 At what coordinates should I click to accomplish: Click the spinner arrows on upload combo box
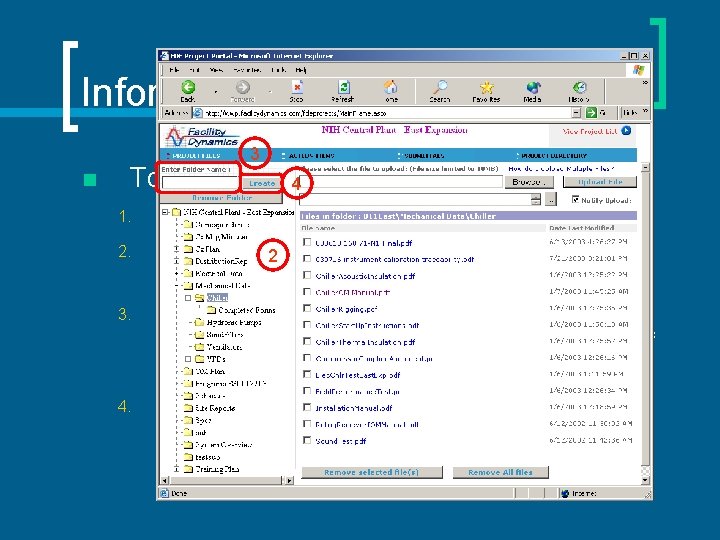click(535, 199)
